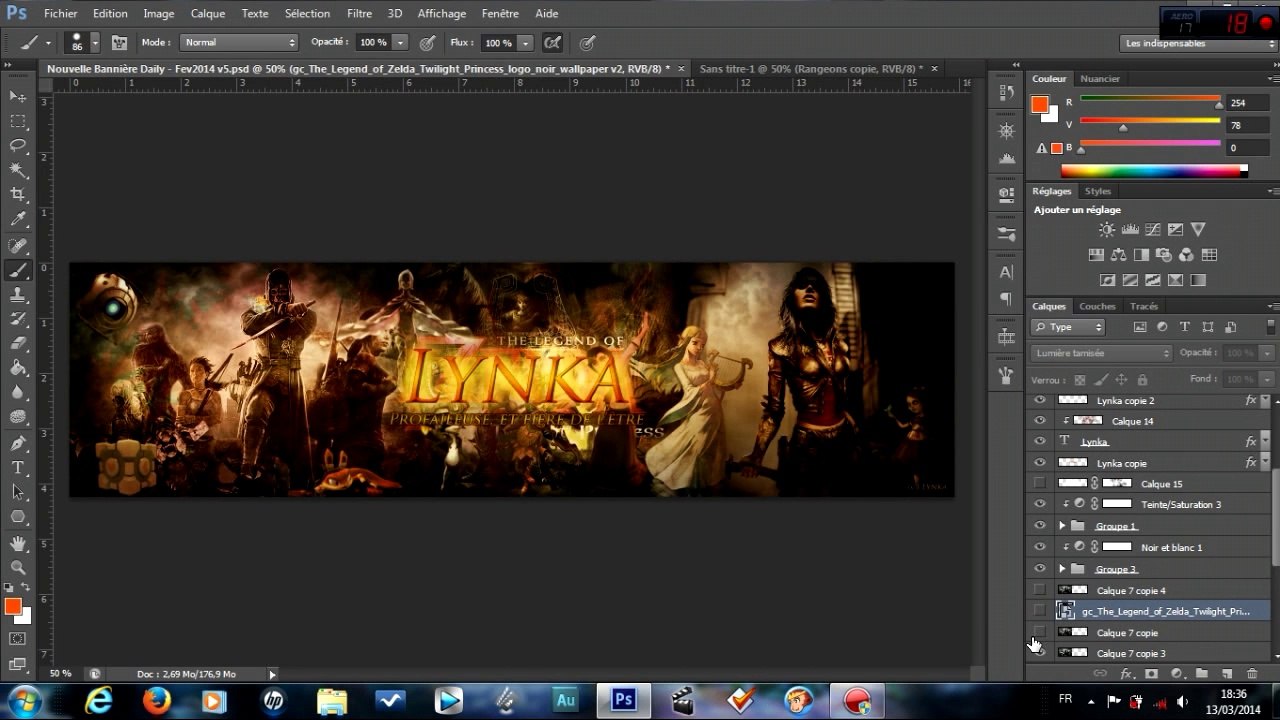The image size is (1280, 720).
Task: Select the Crop tool
Action: [x=18, y=195]
